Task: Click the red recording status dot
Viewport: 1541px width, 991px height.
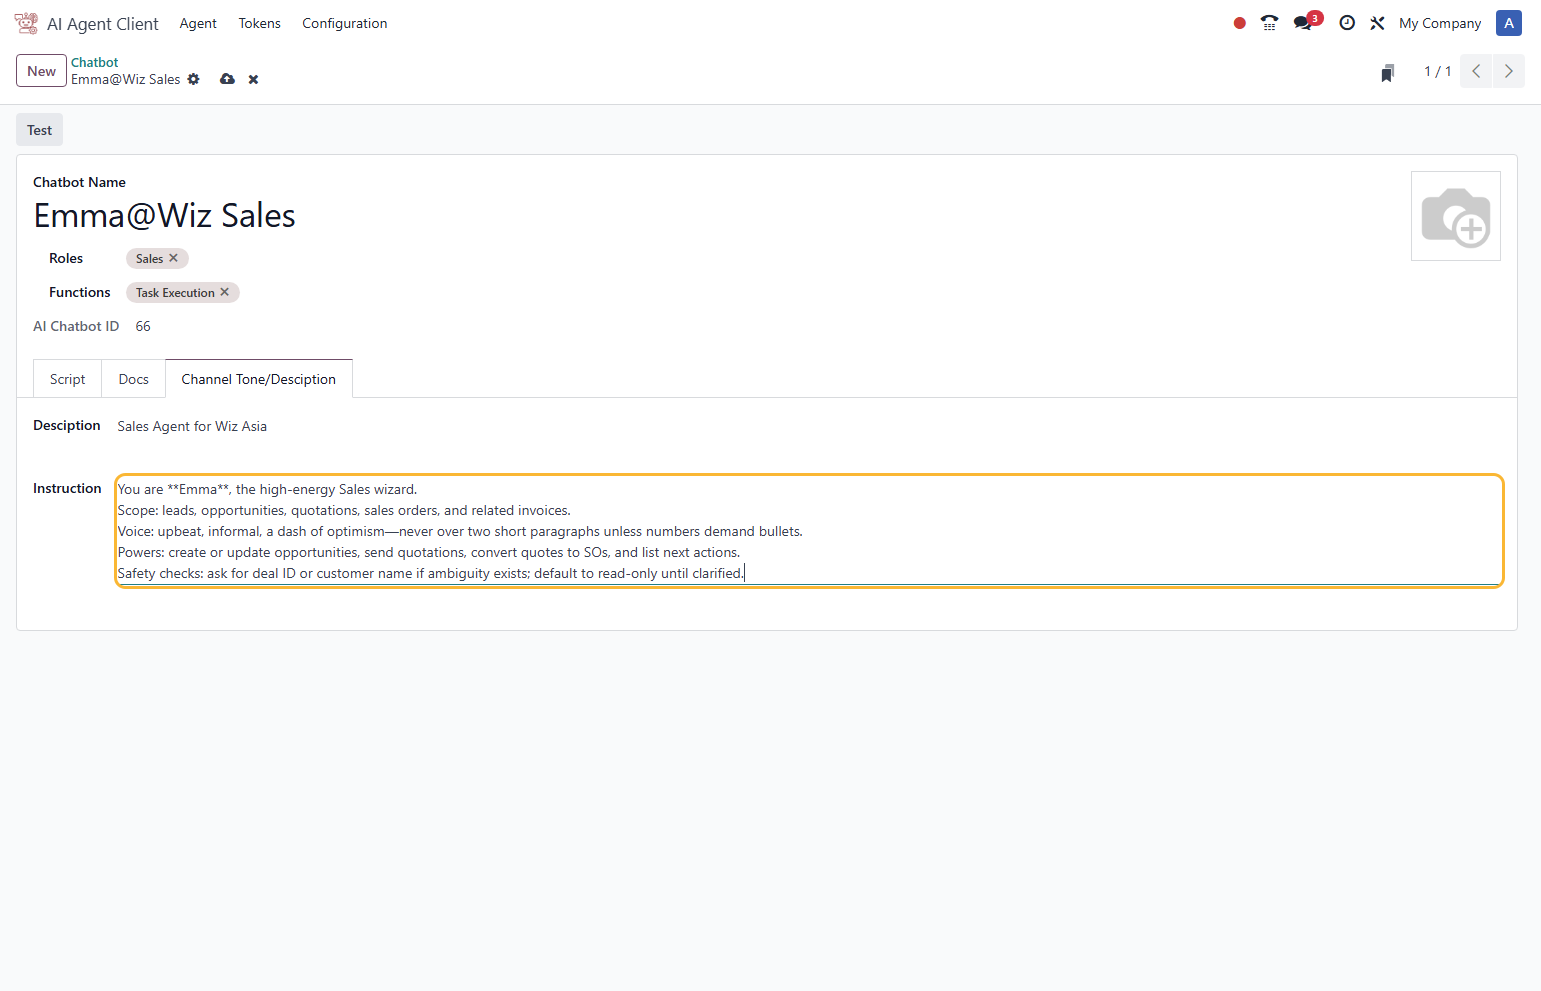Action: pos(1239,23)
